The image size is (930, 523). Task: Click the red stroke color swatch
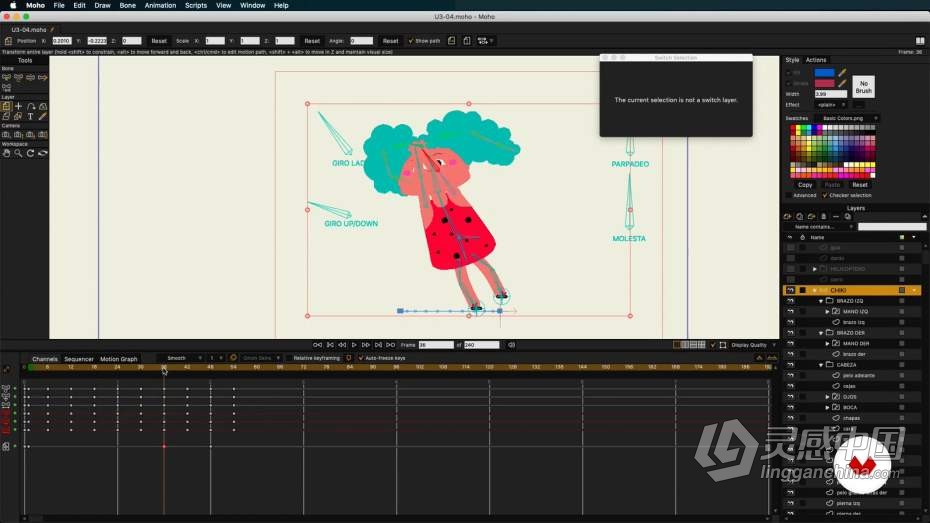824,83
